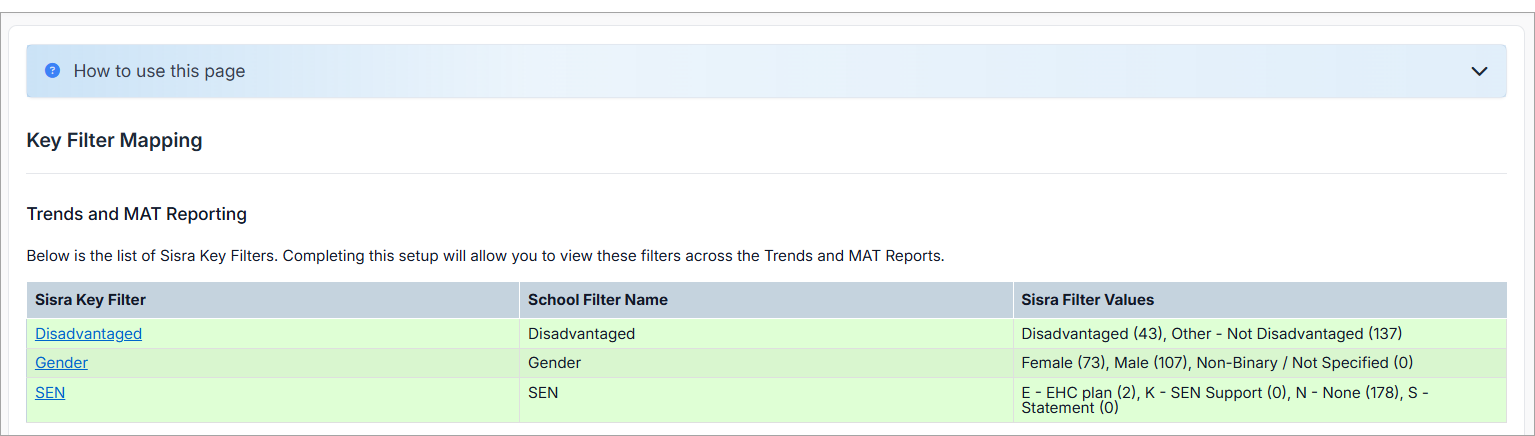Click the School Filter Name column header

tap(597, 300)
